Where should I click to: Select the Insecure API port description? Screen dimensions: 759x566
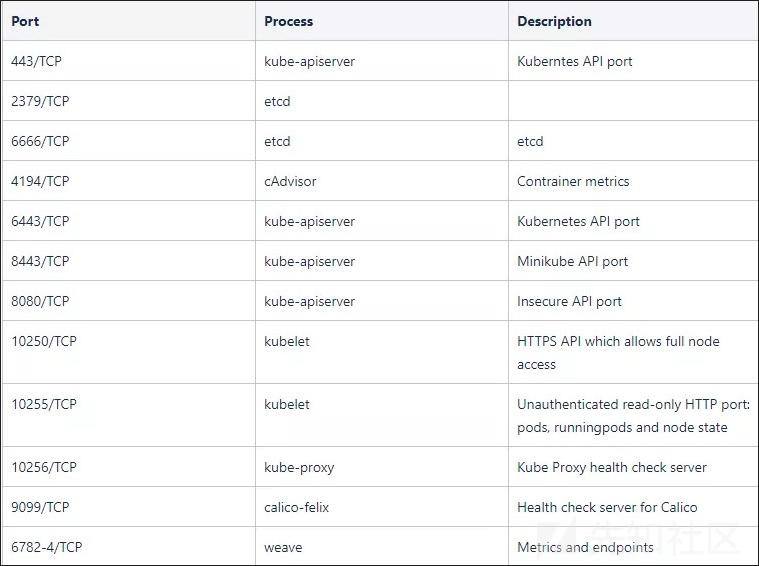tap(569, 301)
